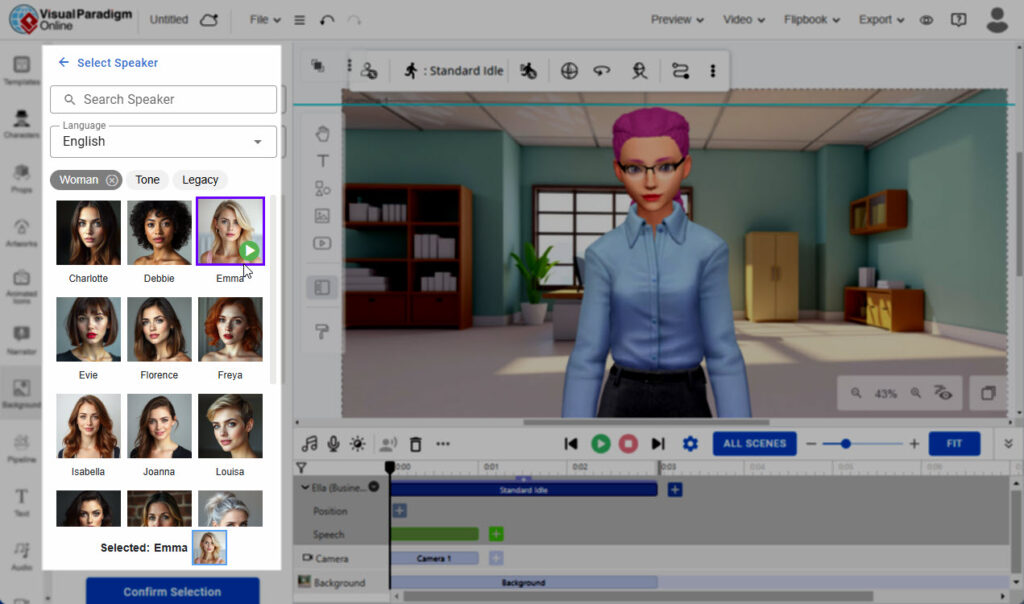Select the Emma speaker thumbnail
The height and width of the screenshot is (604, 1024).
click(230, 232)
